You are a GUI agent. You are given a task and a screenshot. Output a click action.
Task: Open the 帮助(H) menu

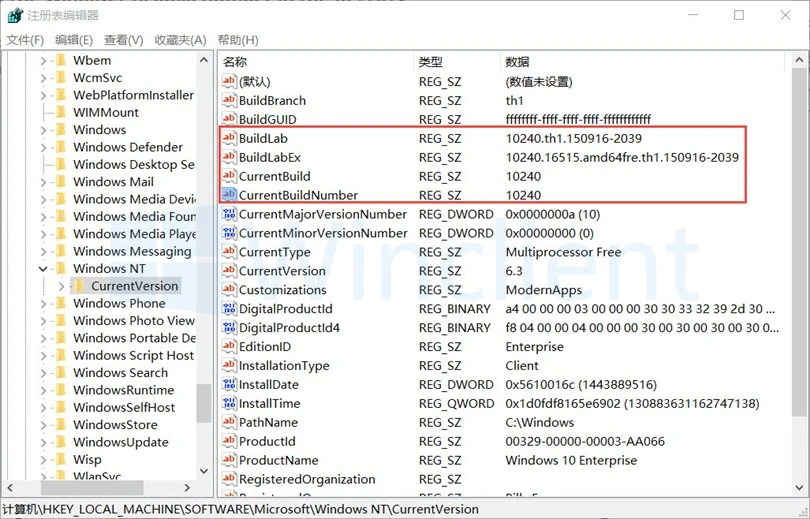pyautogui.click(x=236, y=40)
